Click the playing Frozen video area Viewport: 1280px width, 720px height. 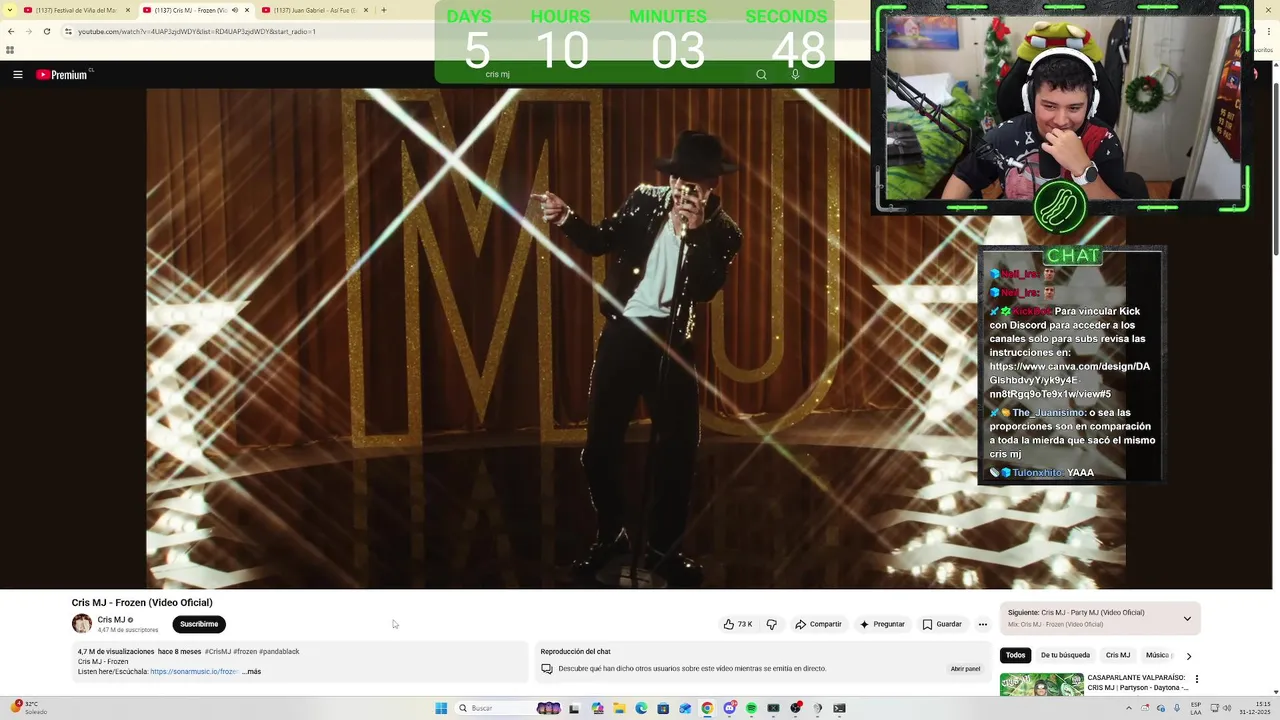pos(636,338)
